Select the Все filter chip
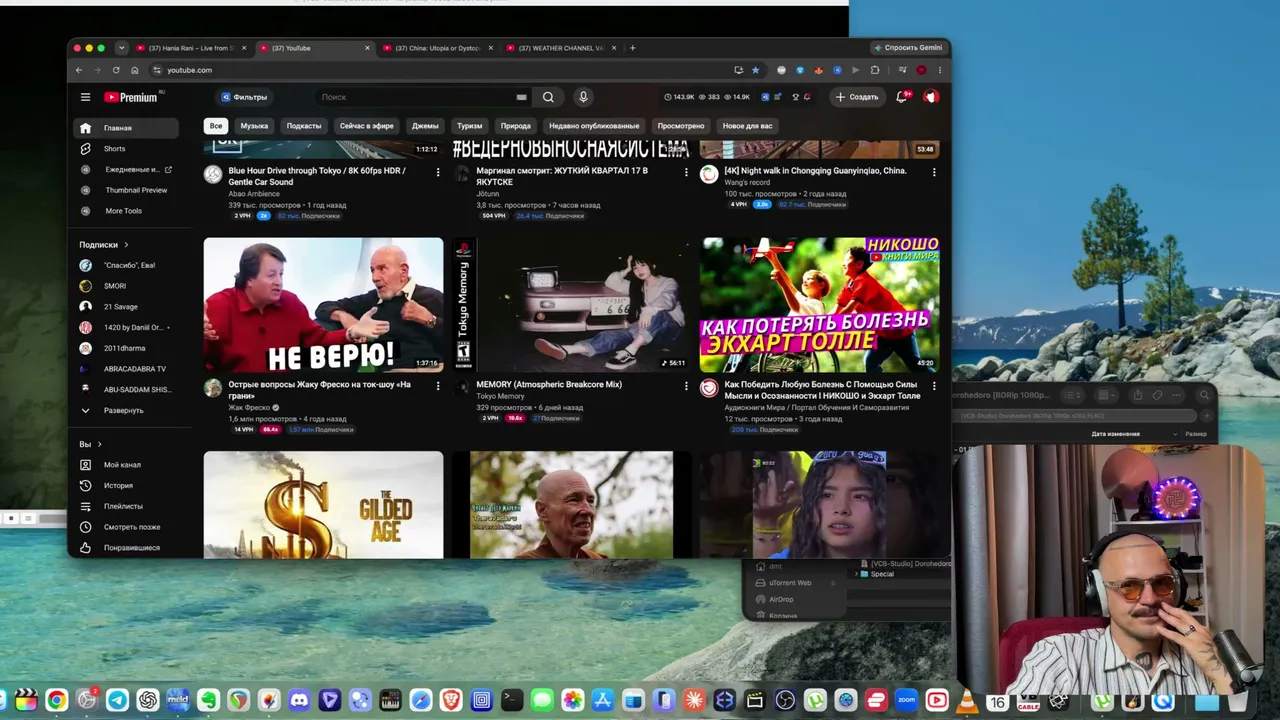Image resolution: width=1280 pixels, height=720 pixels. click(x=216, y=126)
